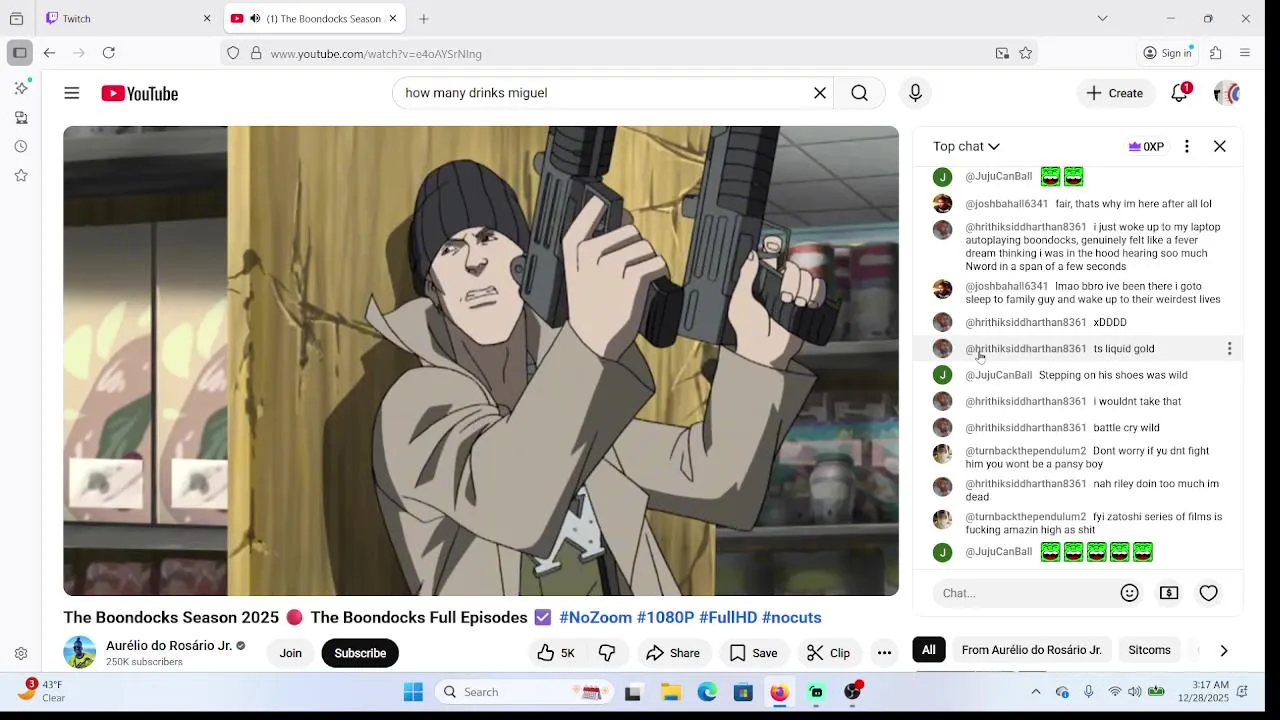The width and height of the screenshot is (1280, 720).
Task: Open chat more options menu
Action: [1186, 146]
